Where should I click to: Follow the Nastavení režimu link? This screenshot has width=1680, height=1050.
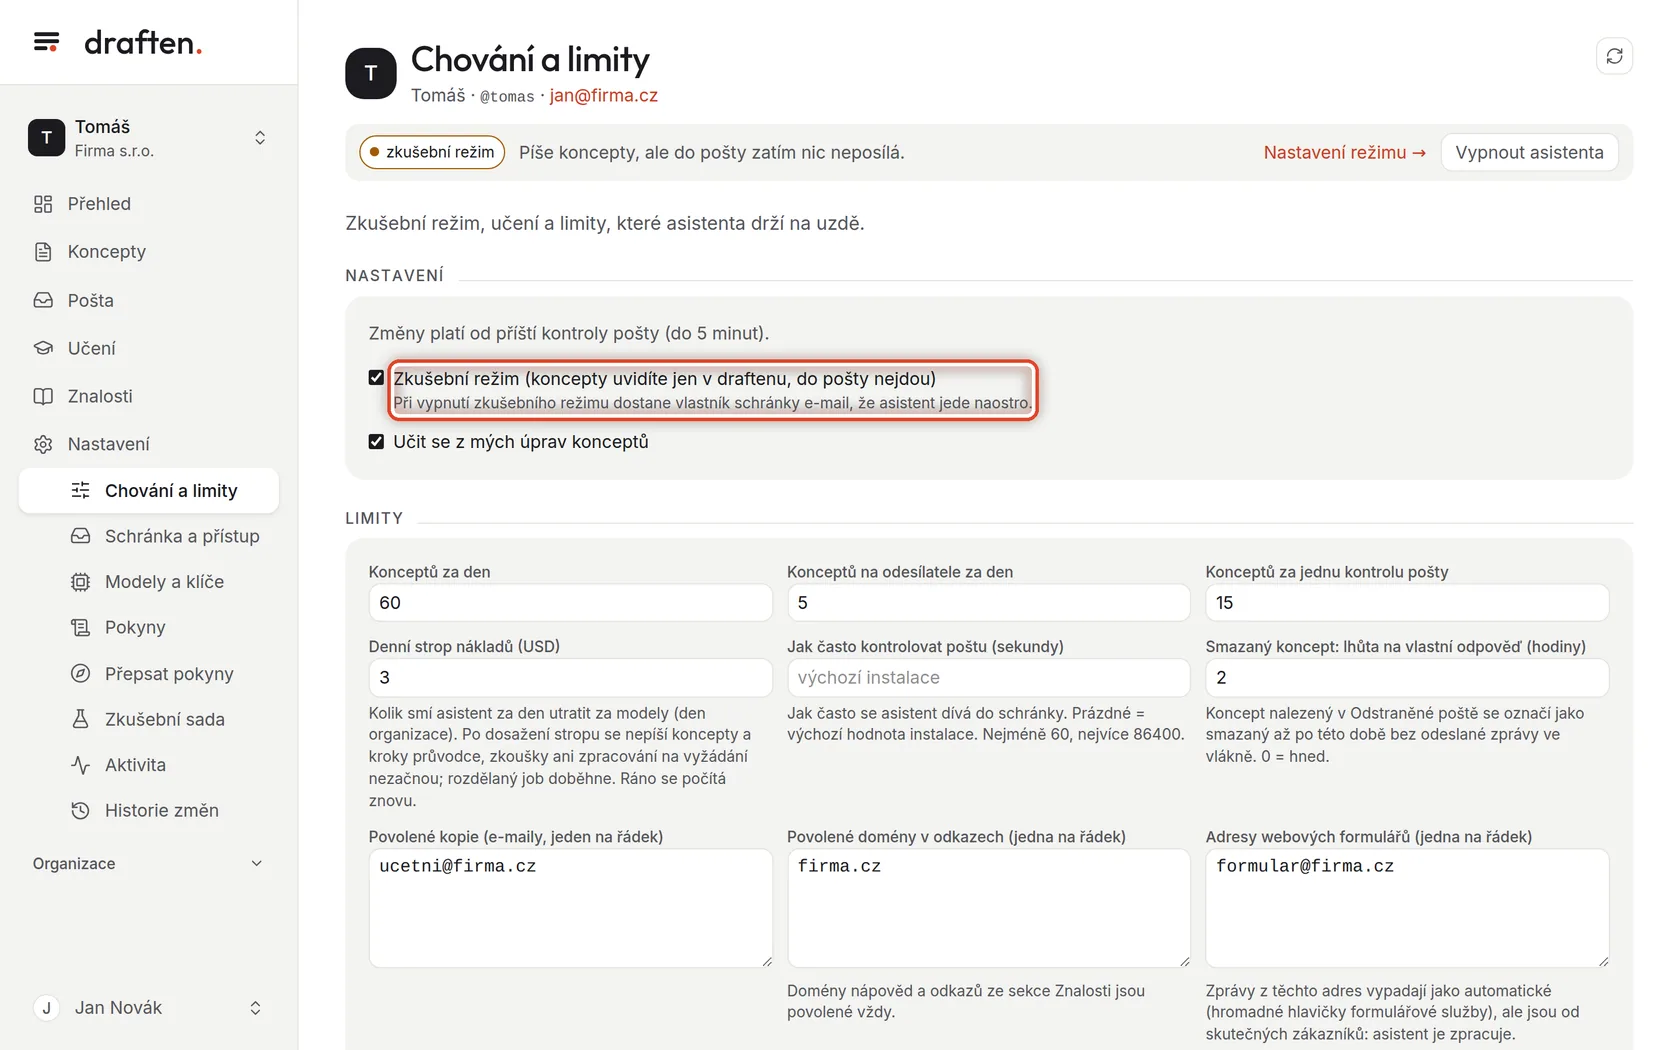click(1344, 153)
